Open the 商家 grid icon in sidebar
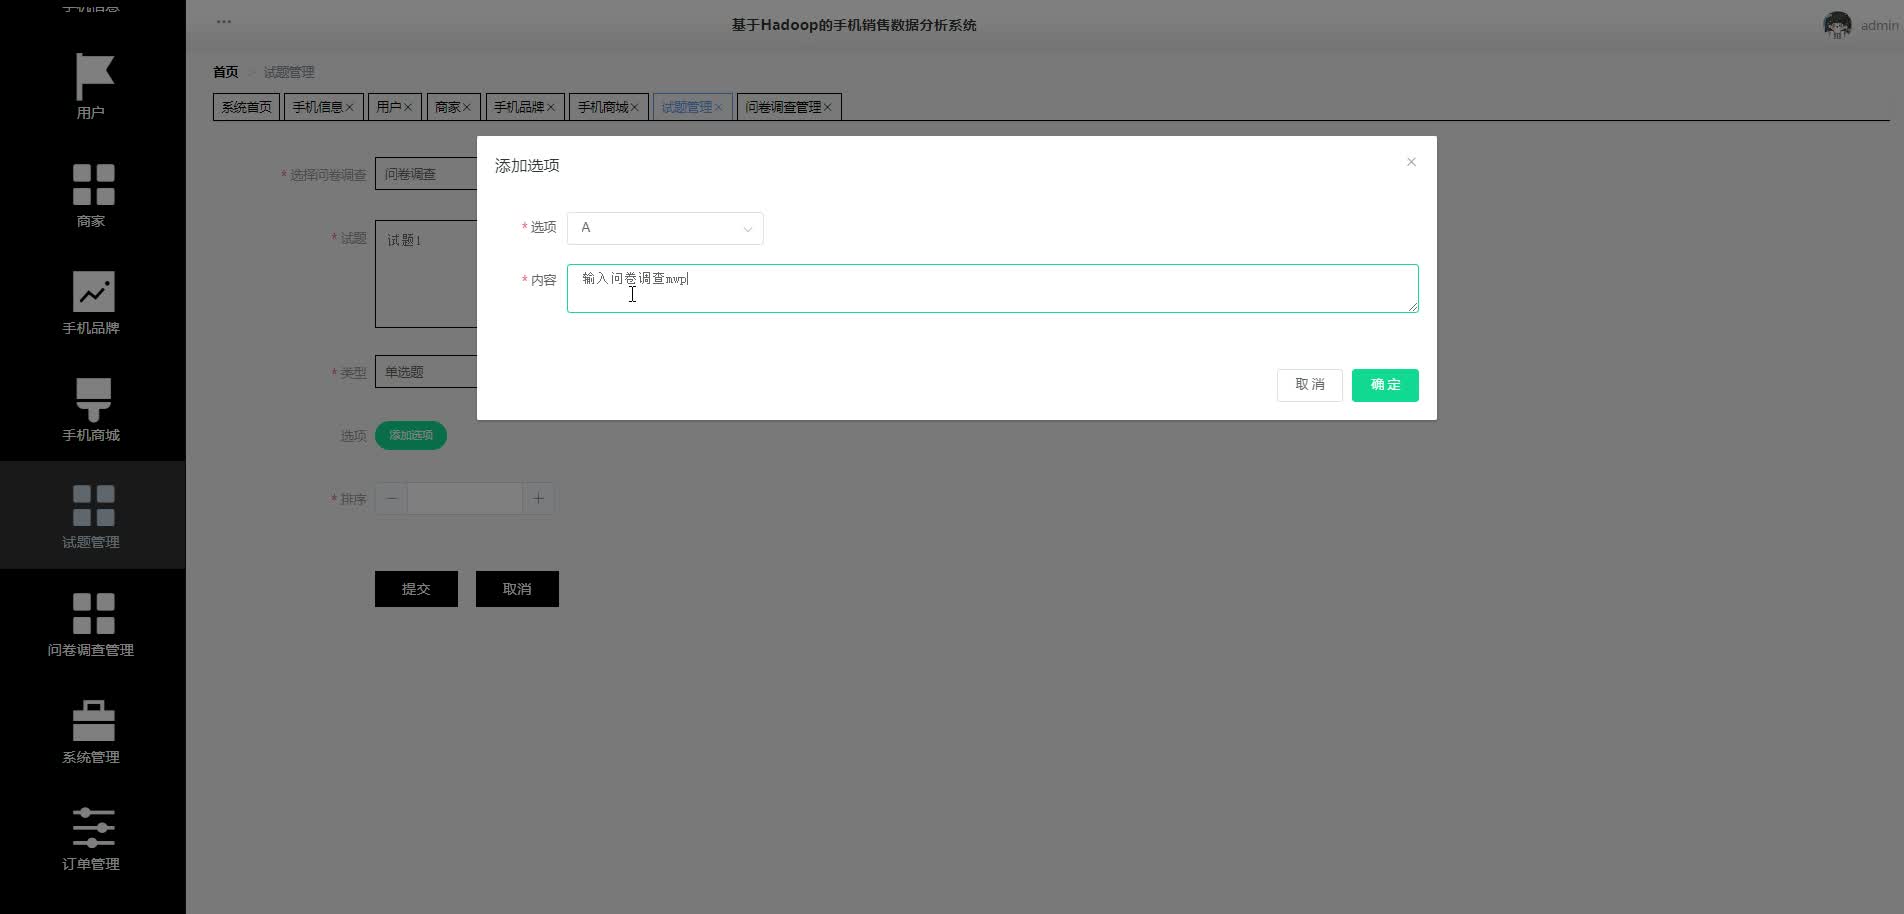 coord(93,184)
